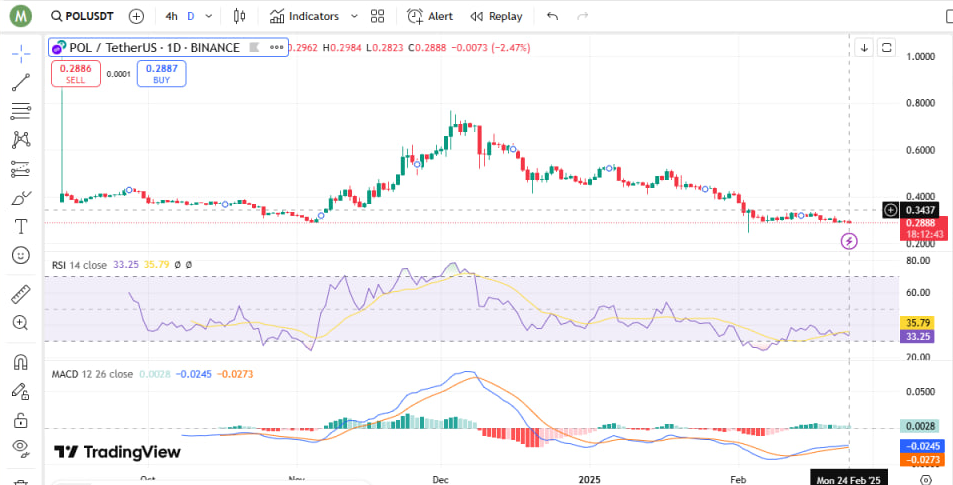This screenshot has width=953, height=485.
Task: Select the D daily timeframe
Action: 191,16
